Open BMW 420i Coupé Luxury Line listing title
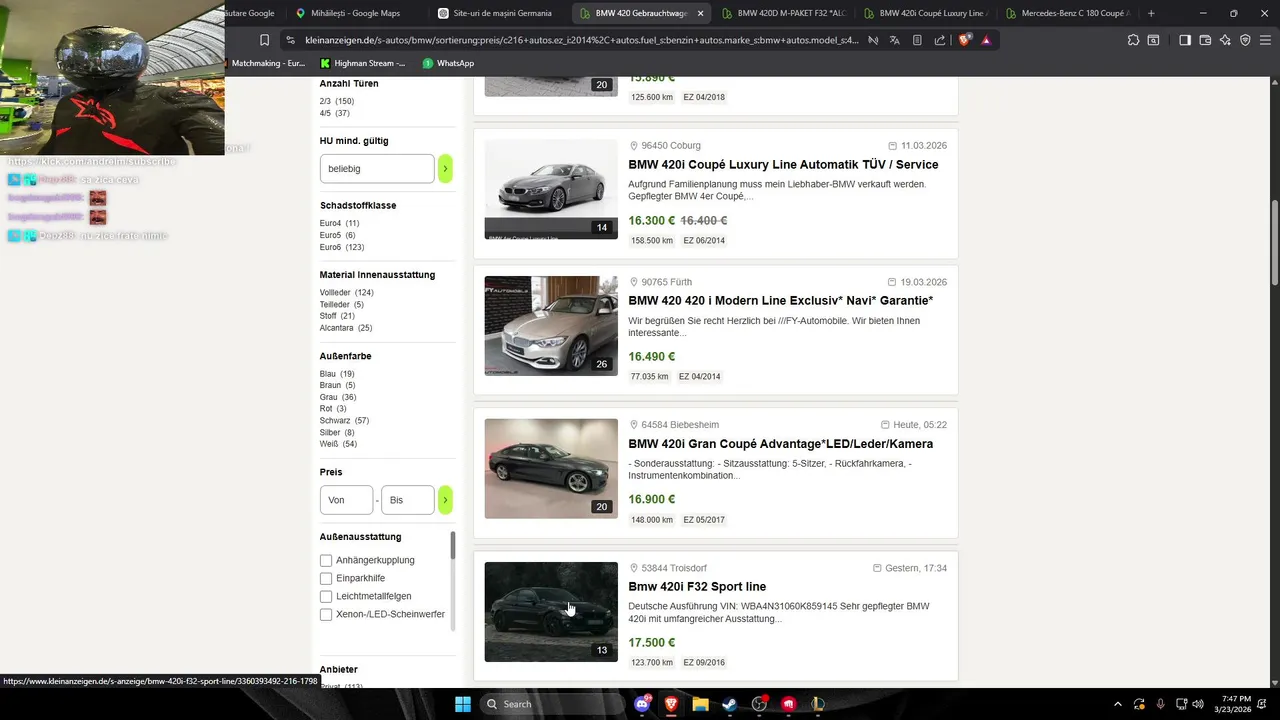Viewport: 1280px width, 720px height. 783,164
